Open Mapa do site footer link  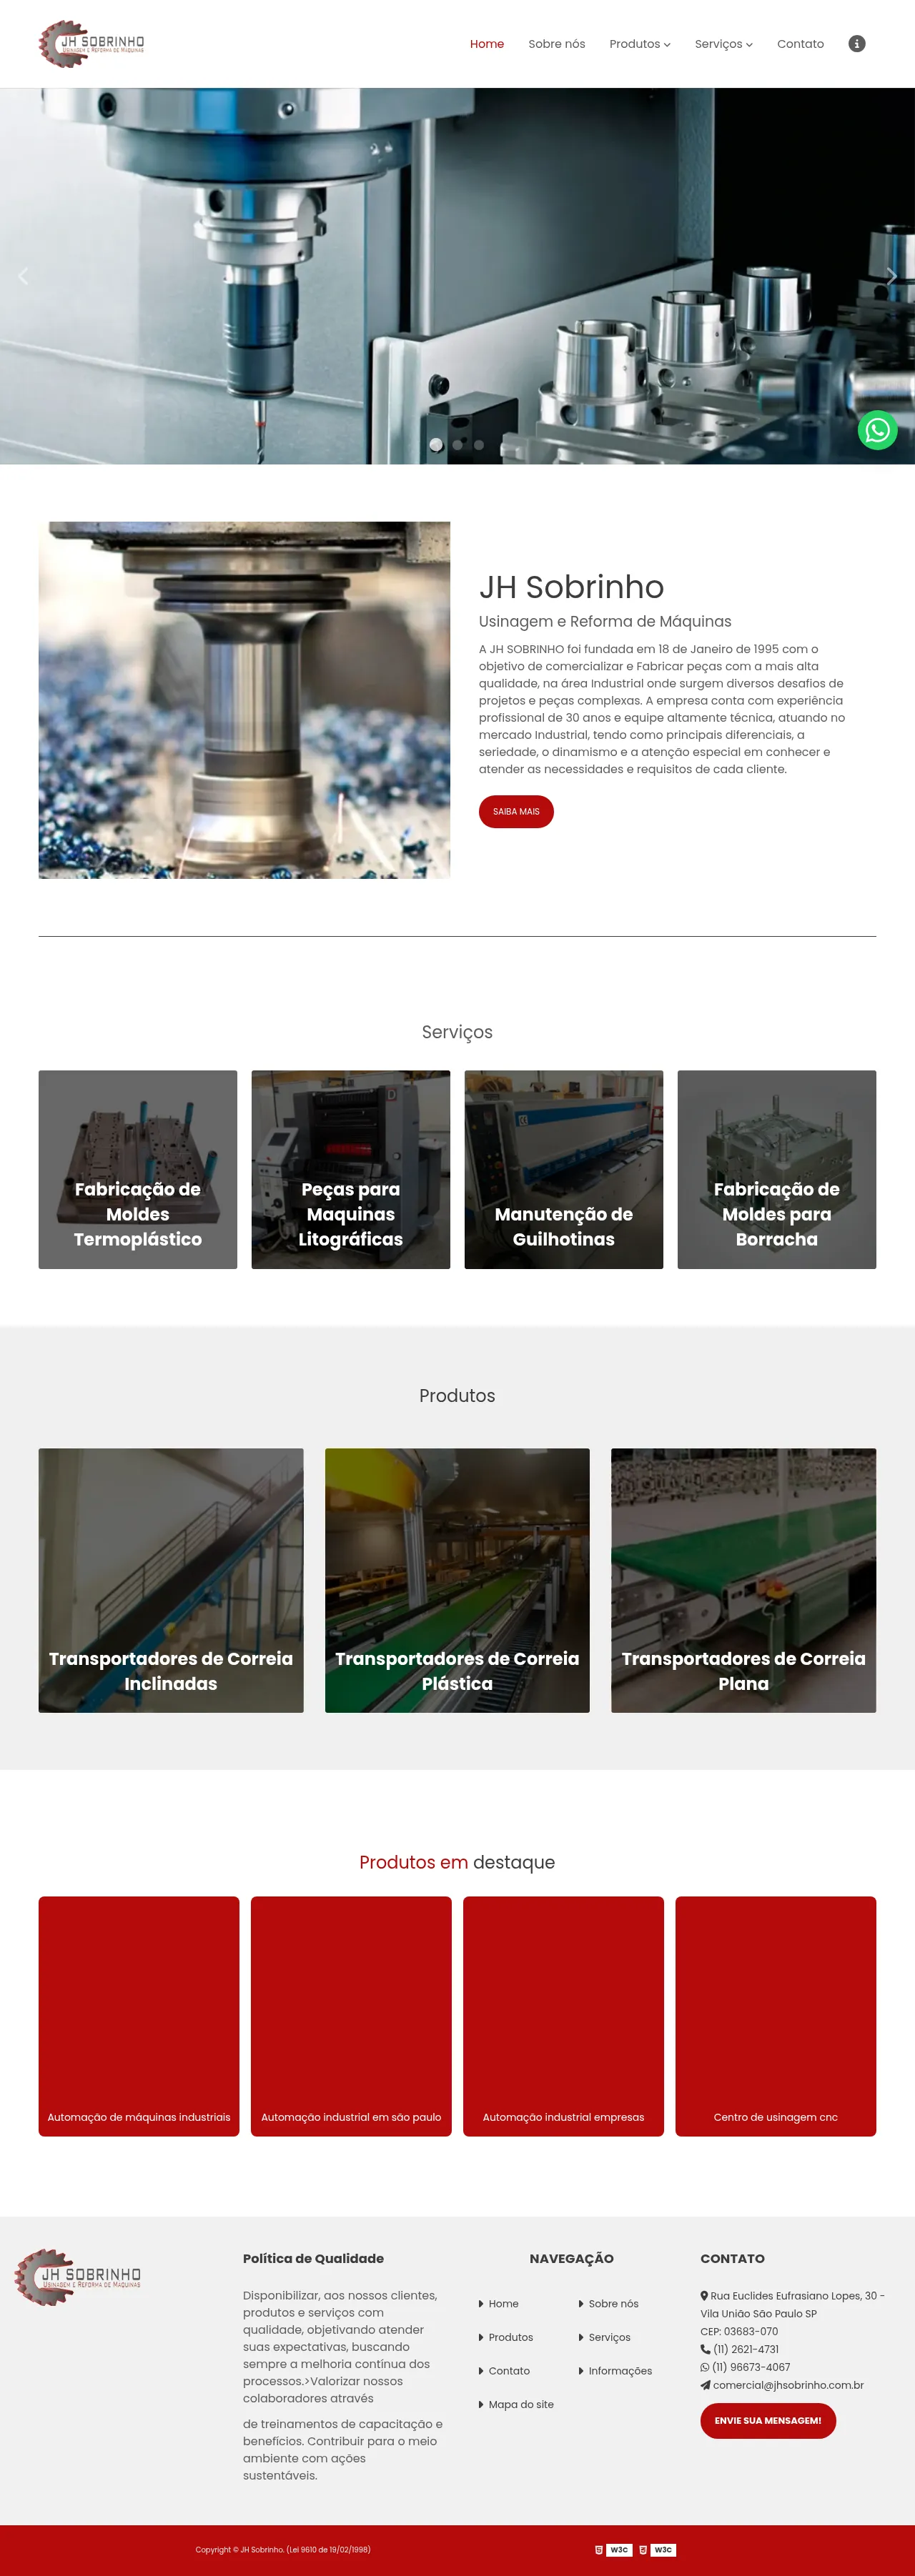[516, 2404]
